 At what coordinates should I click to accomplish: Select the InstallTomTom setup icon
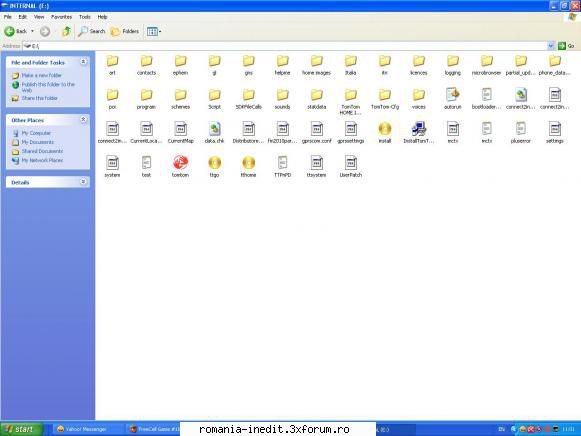click(419, 133)
